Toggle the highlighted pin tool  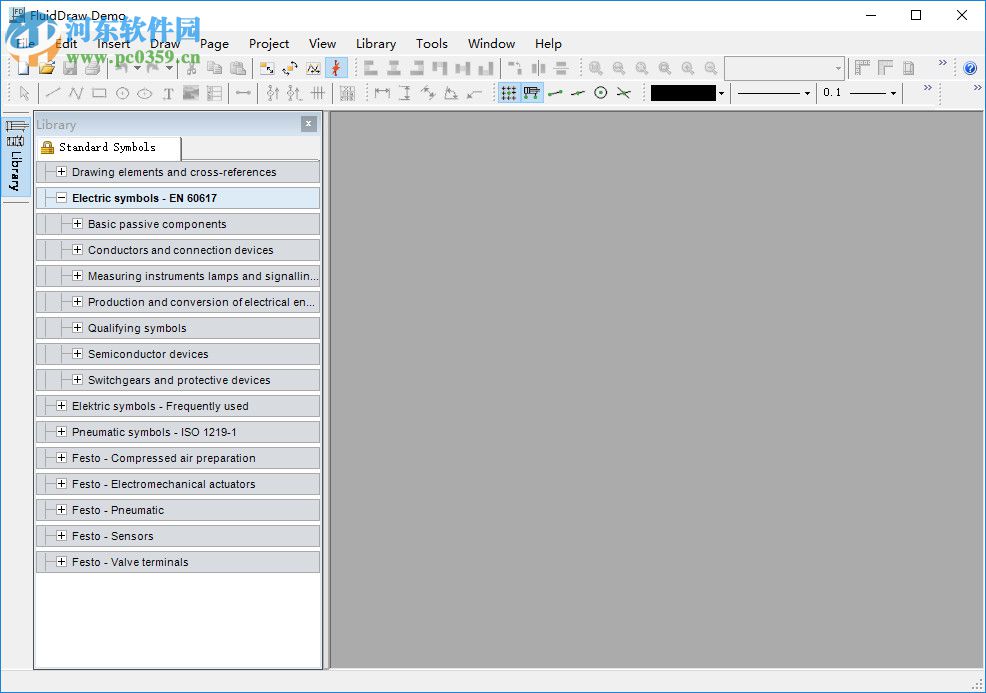click(335, 68)
